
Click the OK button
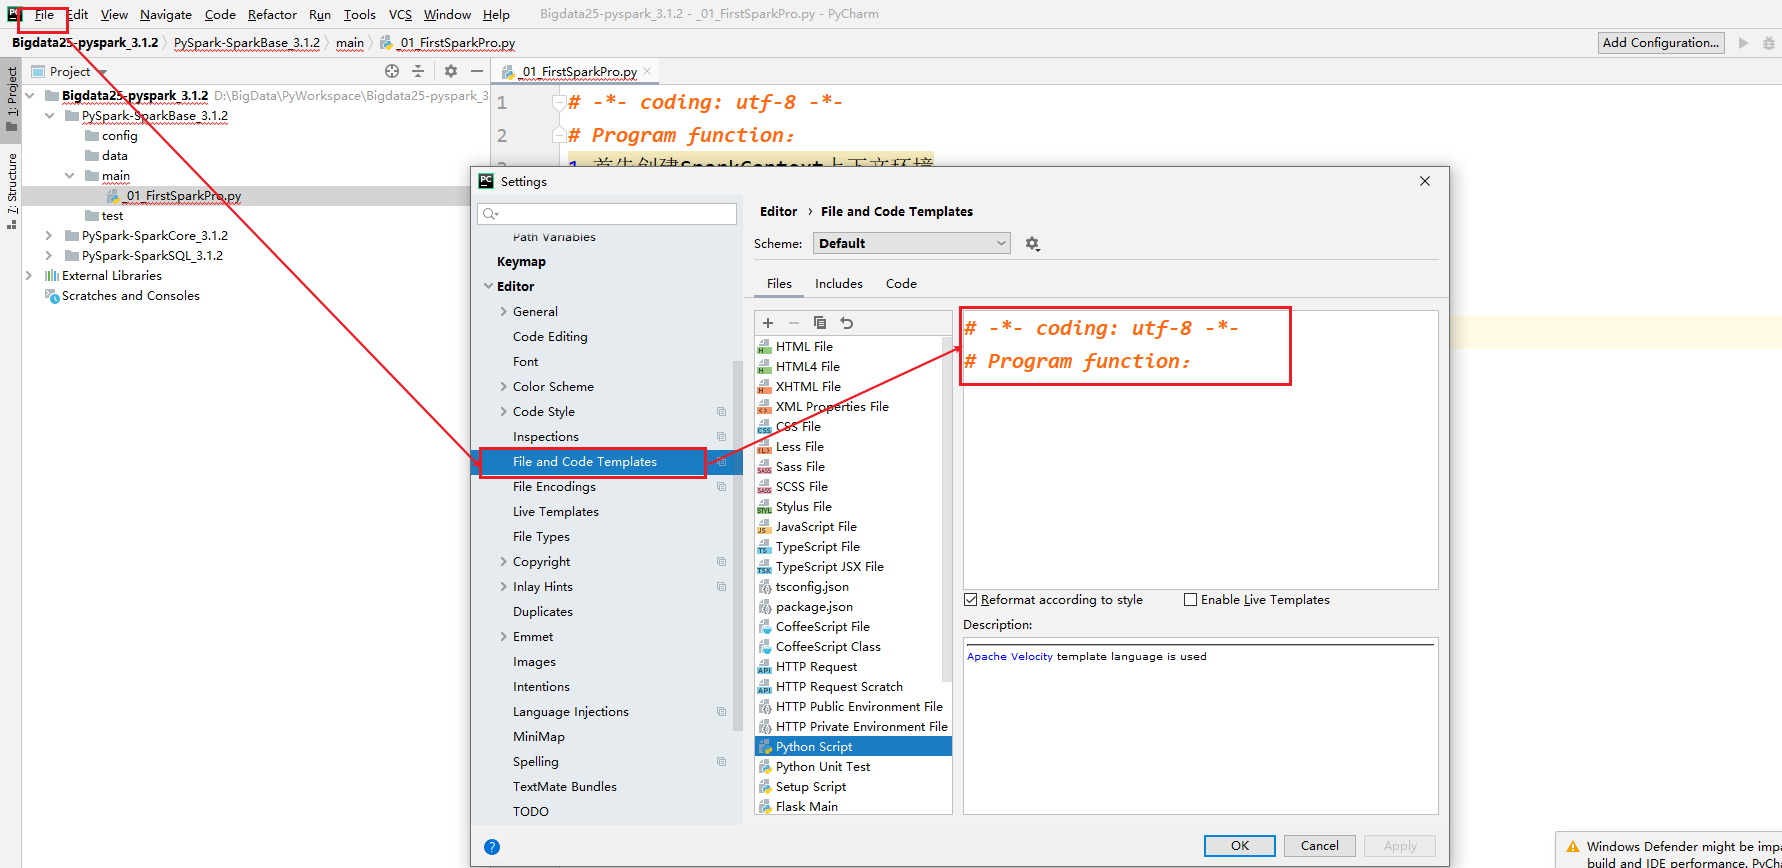(1240, 846)
